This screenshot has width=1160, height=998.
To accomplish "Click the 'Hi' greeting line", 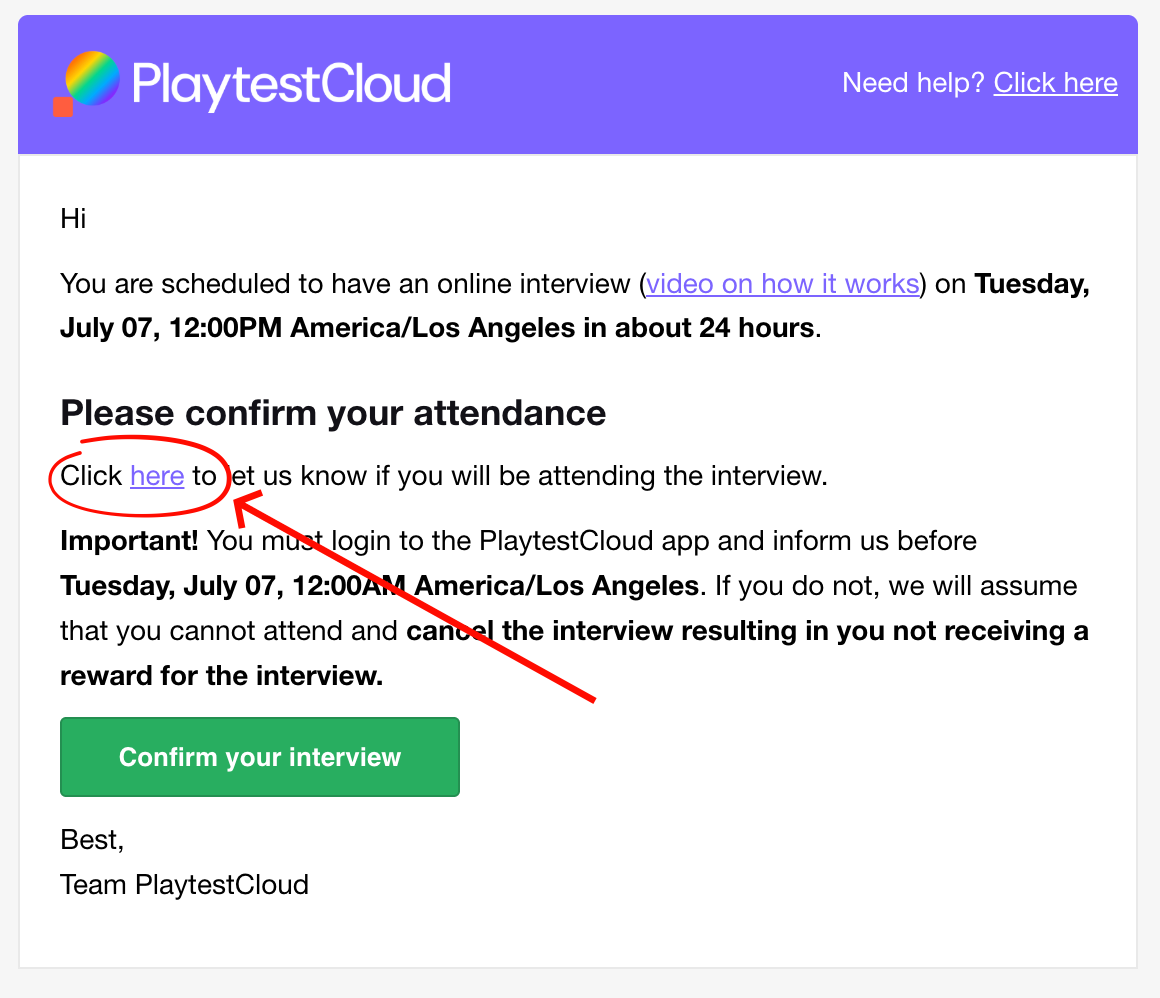I will [x=73, y=219].
